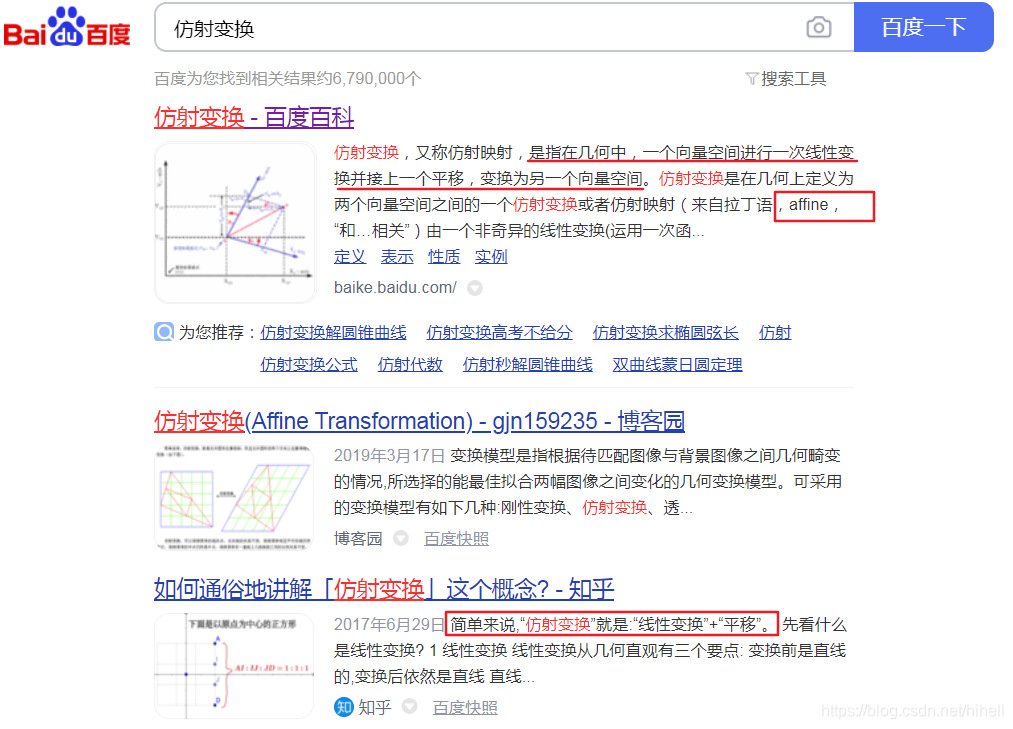Expand source info arrow next to 知乎
1013x729 pixels.
coord(409,707)
